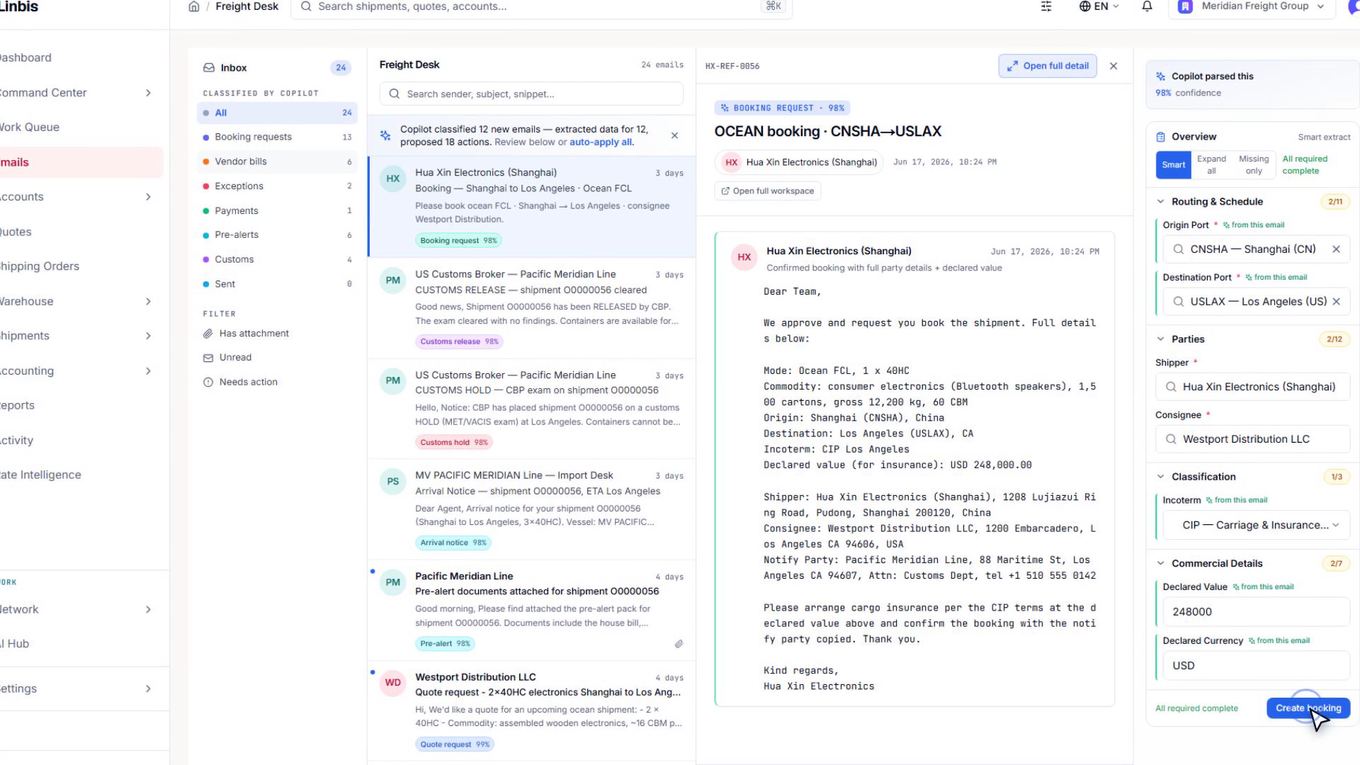This screenshot has height=765, width=1360.
Task: Click the PS avatar for Import Desk email
Action: coord(393,482)
